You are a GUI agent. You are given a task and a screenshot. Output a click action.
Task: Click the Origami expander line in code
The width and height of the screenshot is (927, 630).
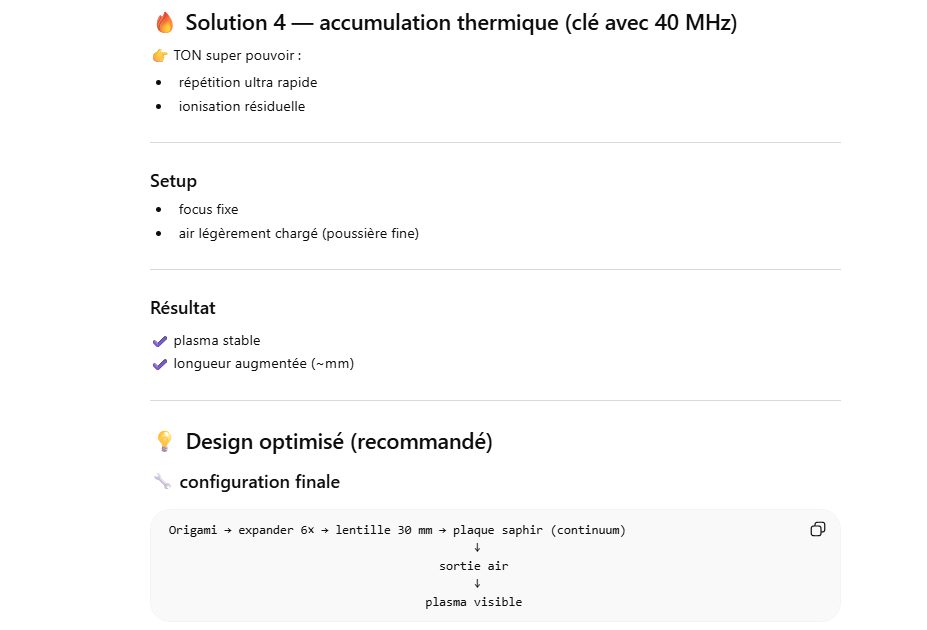point(397,530)
